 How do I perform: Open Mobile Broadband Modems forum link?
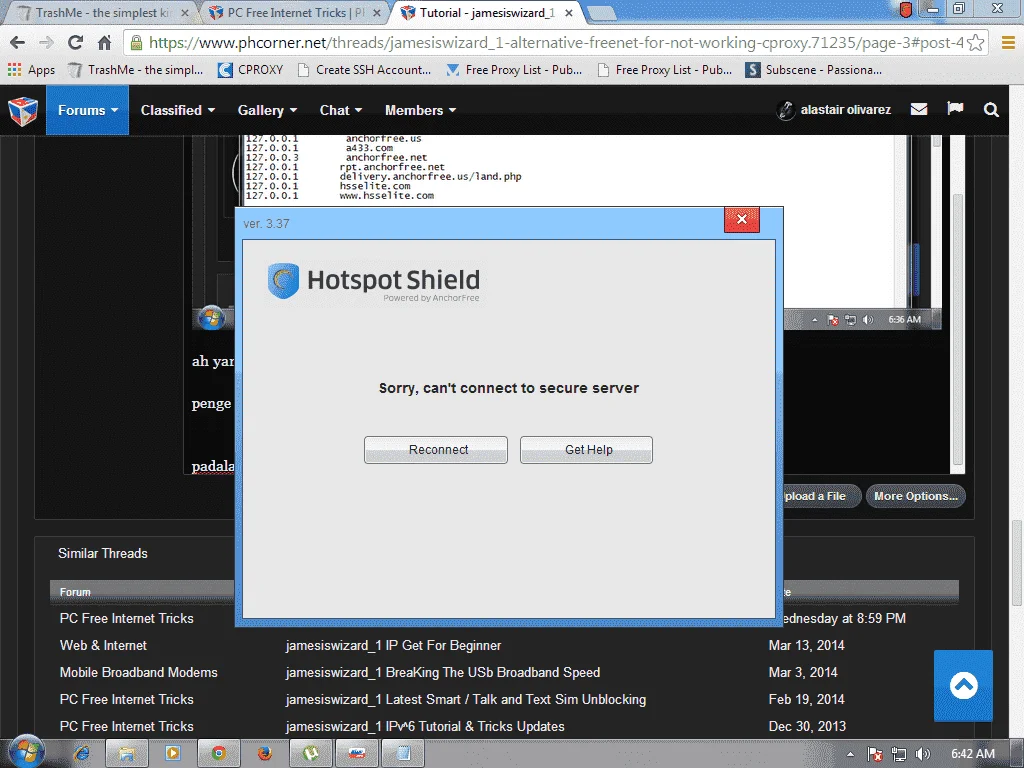138,673
